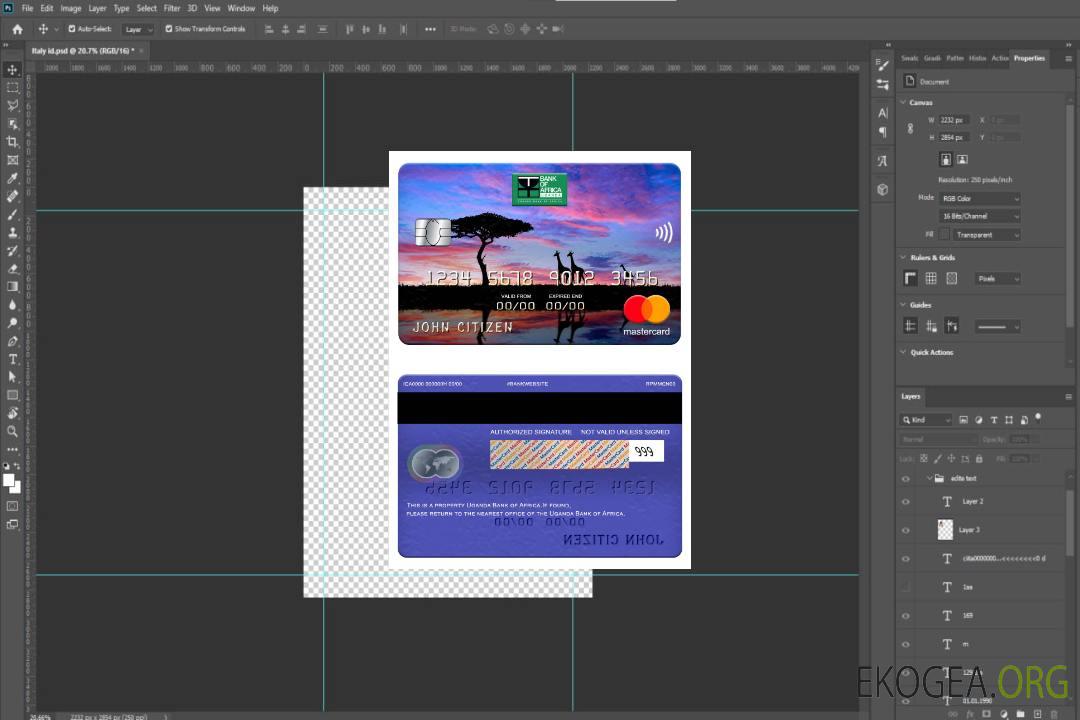Click the Layer 3 layer name
The height and width of the screenshot is (720, 1080).
pyautogui.click(x=969, y=530)
